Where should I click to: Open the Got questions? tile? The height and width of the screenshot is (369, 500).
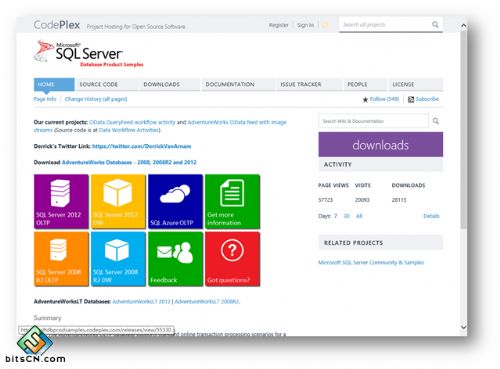coord(232,259)
